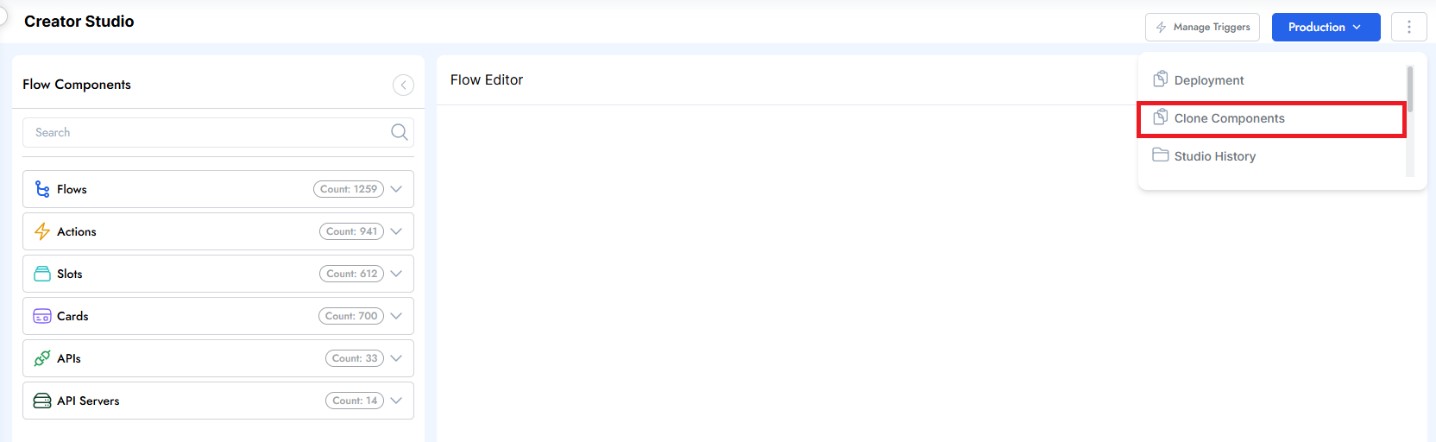Click the Creator Studio title
1436x442 pixels.
point(79,21)
